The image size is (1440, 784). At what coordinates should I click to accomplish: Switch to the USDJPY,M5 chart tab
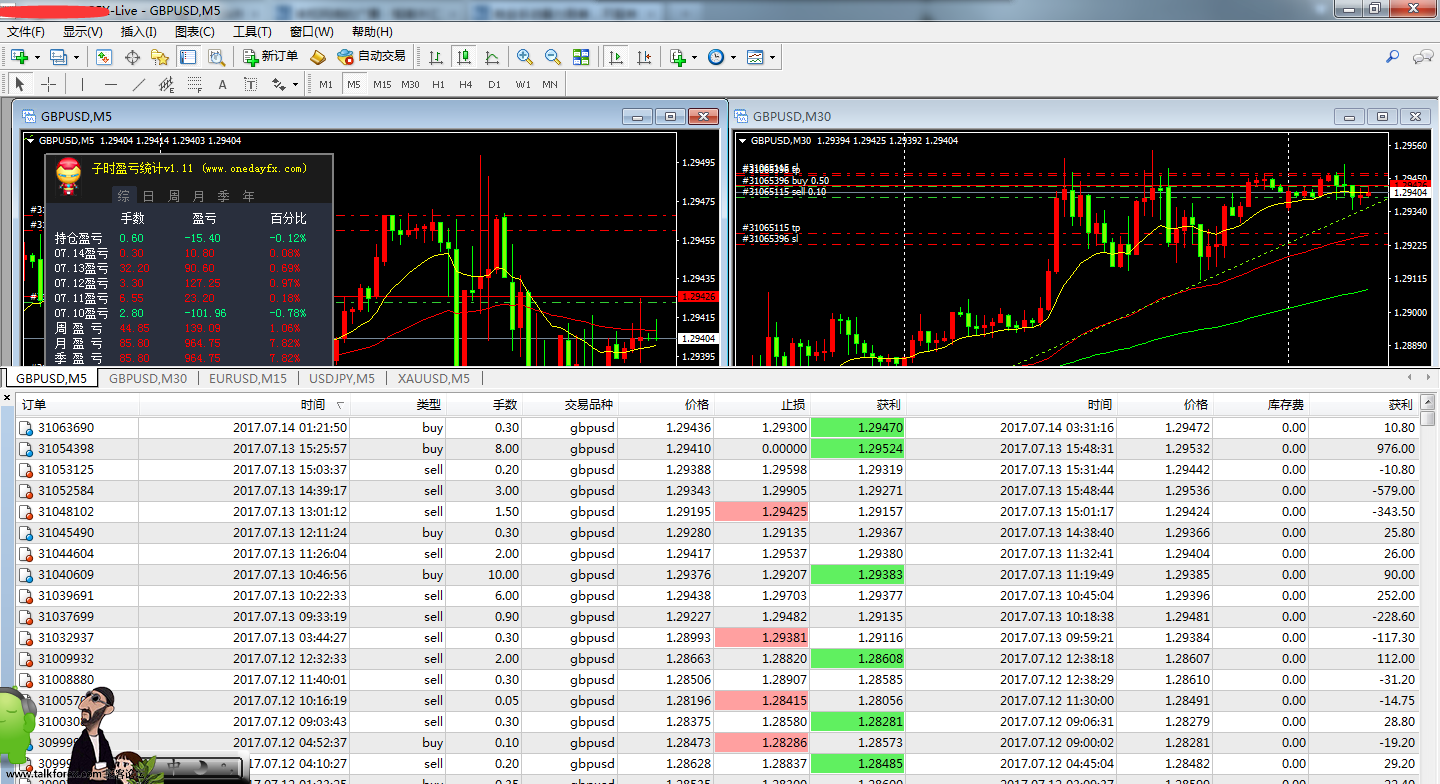(x=342, y=378)
